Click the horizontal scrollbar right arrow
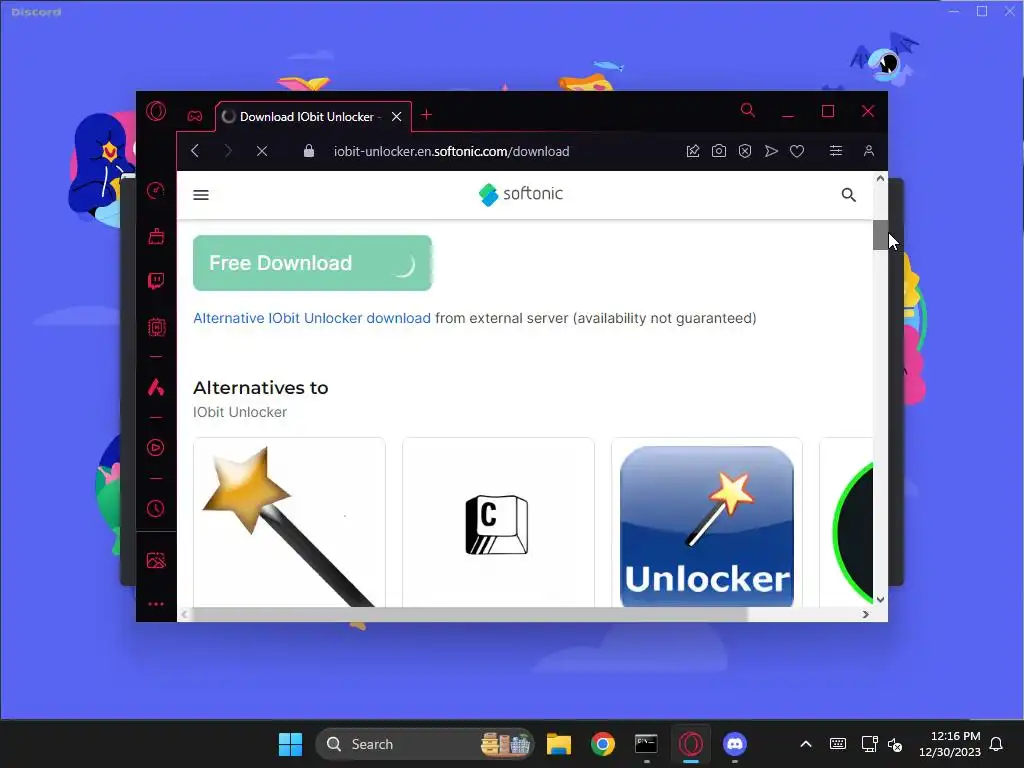Viewport: 1024px width, 768px height. coord(865,615)
